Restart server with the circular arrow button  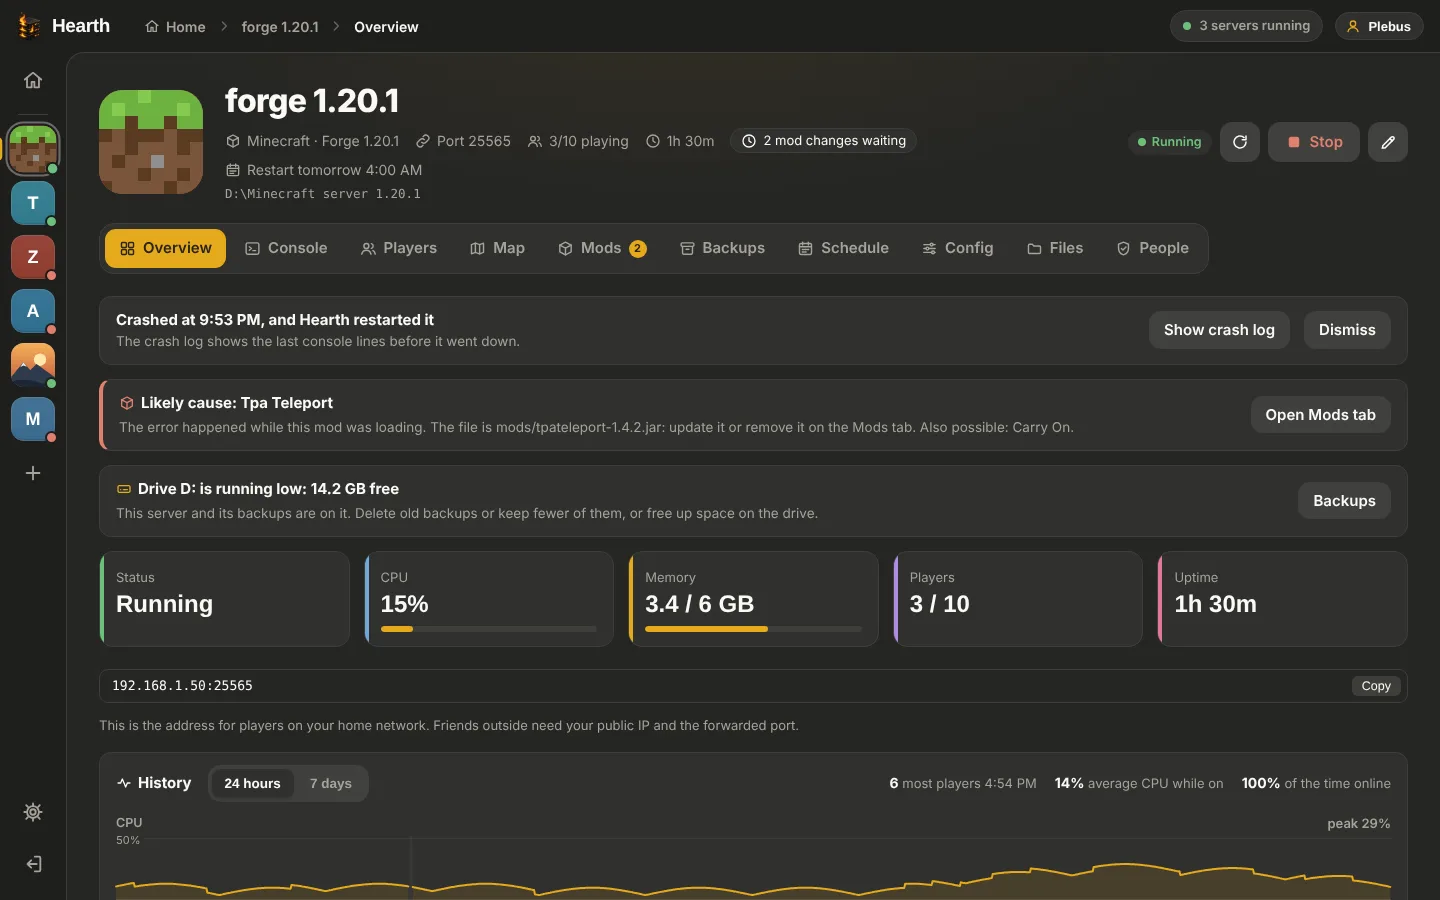(1240, 142)
